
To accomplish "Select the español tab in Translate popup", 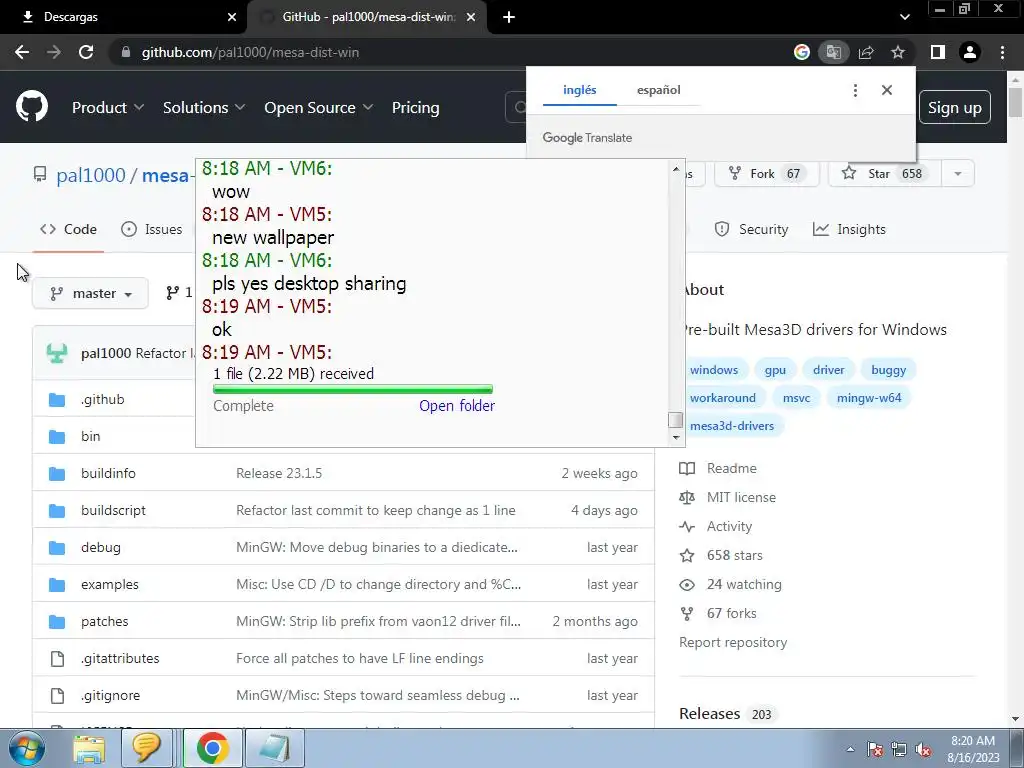I will click(x=658, y=90).
